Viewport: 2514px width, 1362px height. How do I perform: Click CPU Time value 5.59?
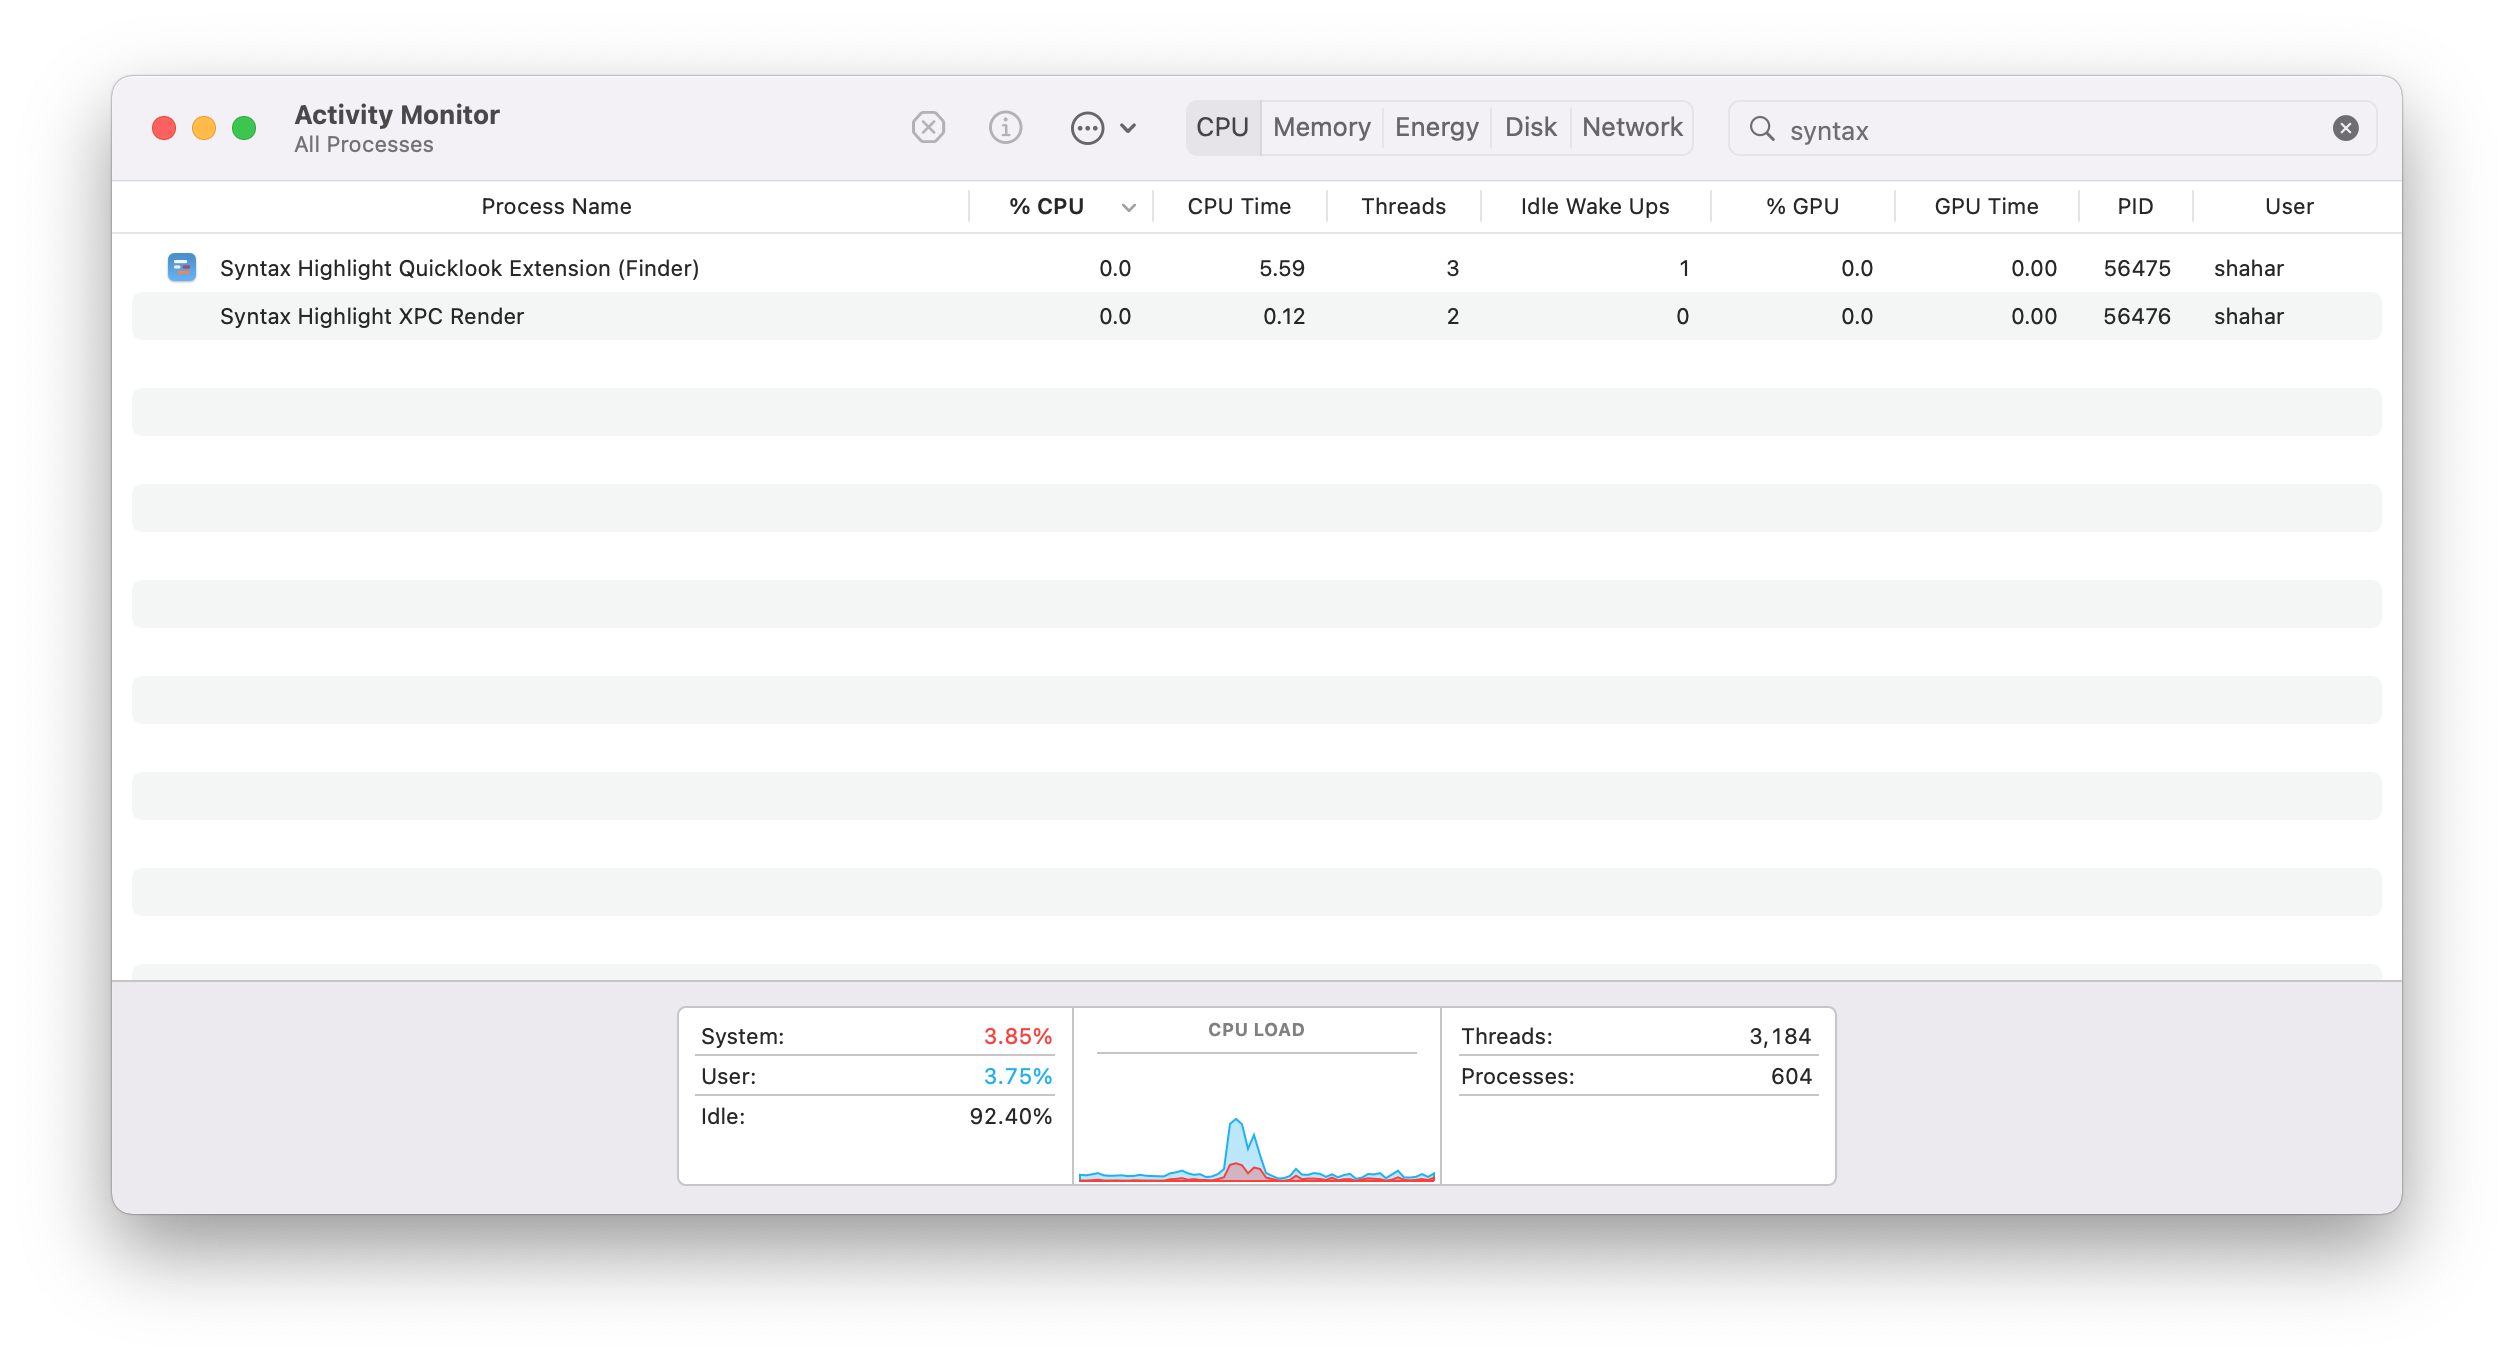coord(1282,268)
